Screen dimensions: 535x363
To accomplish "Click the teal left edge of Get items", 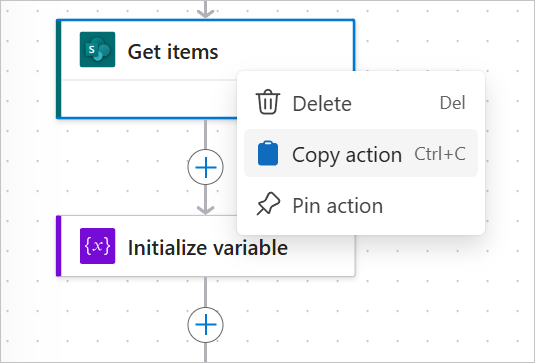I will pyautogui.click(x=59, y=69).
